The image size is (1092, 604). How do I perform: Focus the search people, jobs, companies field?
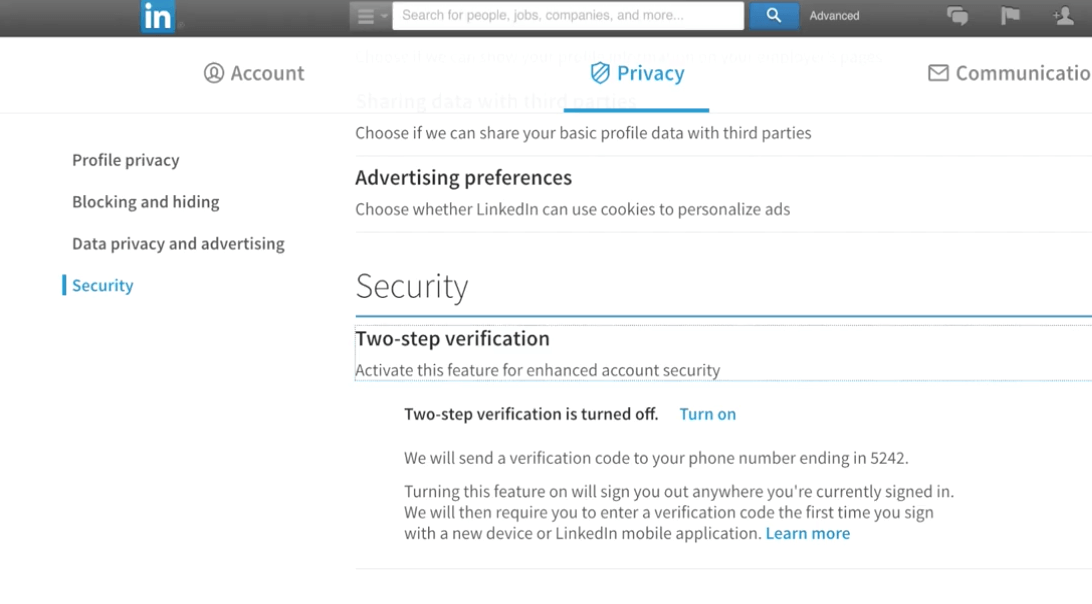click(x=568, y=15)
